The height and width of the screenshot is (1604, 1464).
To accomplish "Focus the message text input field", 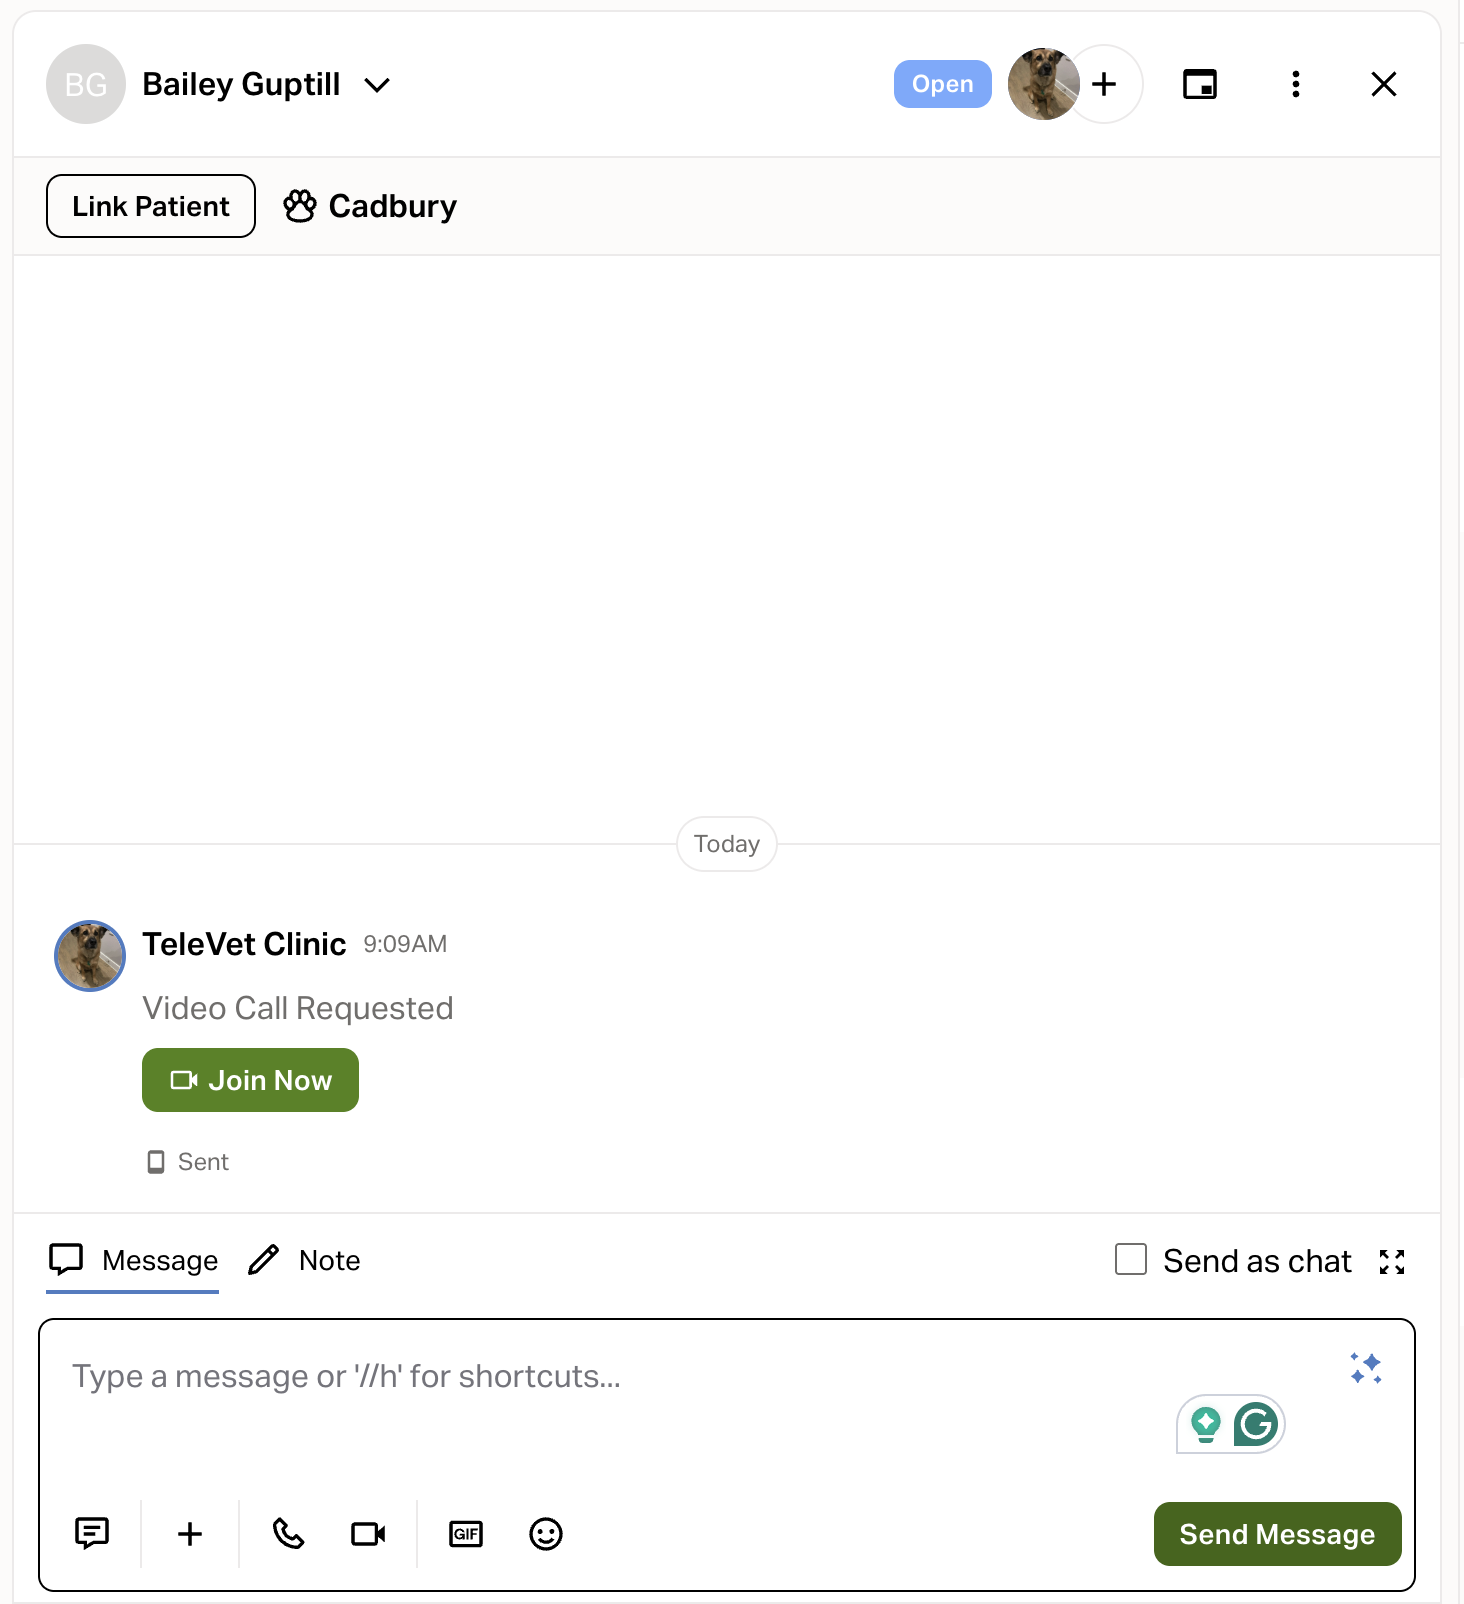I will (x=600, y=1400).
